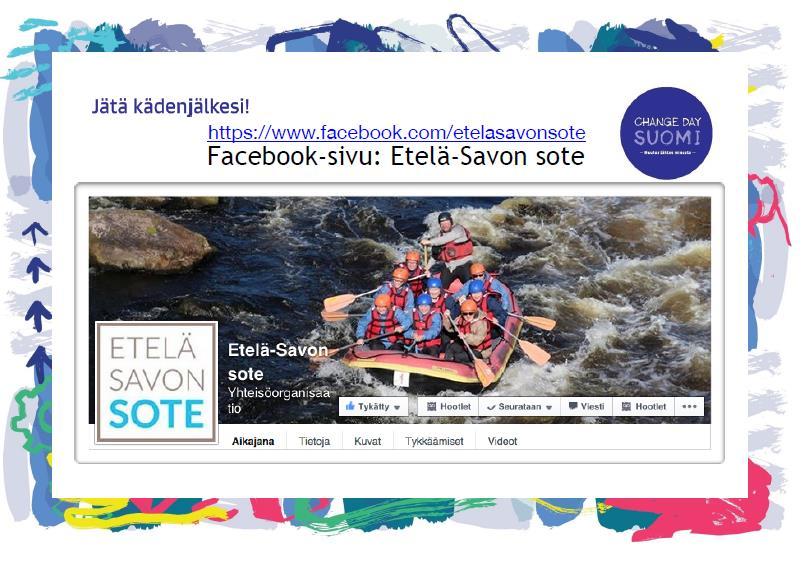Open the Kuvat tab
Screen dimensions: 808x574
coord(367,441)
